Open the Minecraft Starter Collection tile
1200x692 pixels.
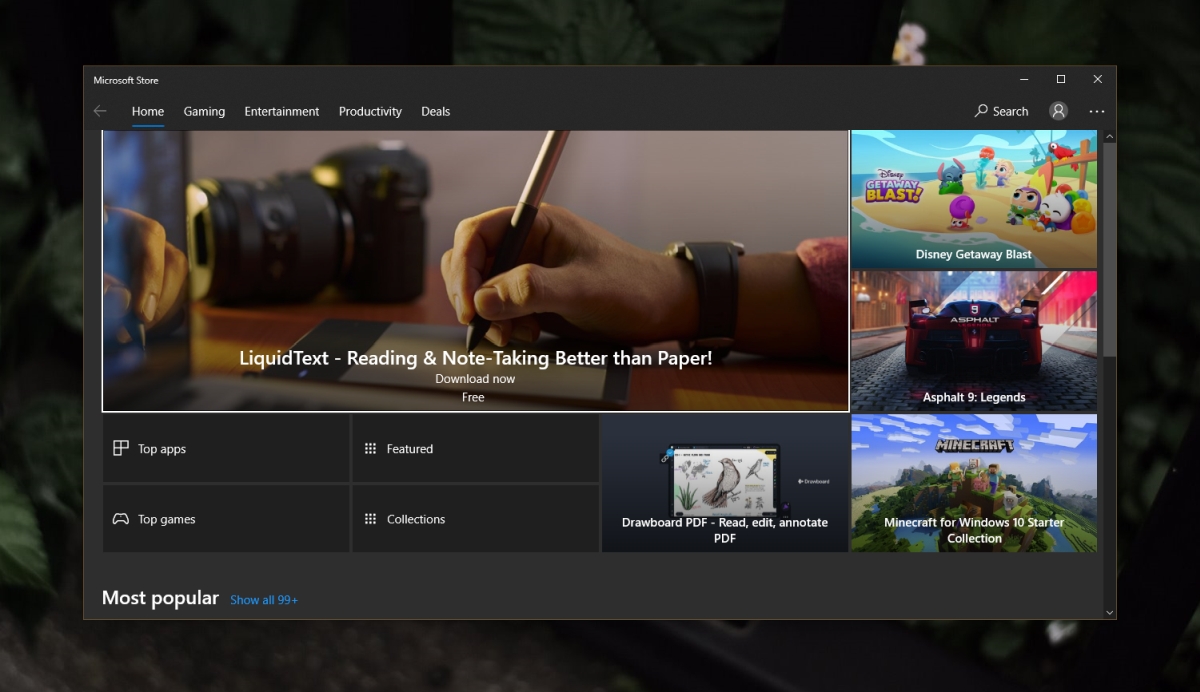(x=974, y=483)
